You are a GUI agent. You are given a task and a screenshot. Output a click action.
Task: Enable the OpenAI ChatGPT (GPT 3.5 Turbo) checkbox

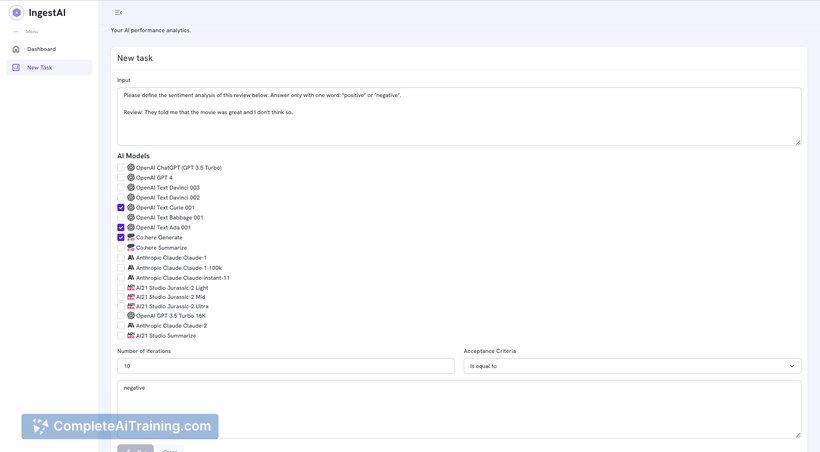coord(121,167)
